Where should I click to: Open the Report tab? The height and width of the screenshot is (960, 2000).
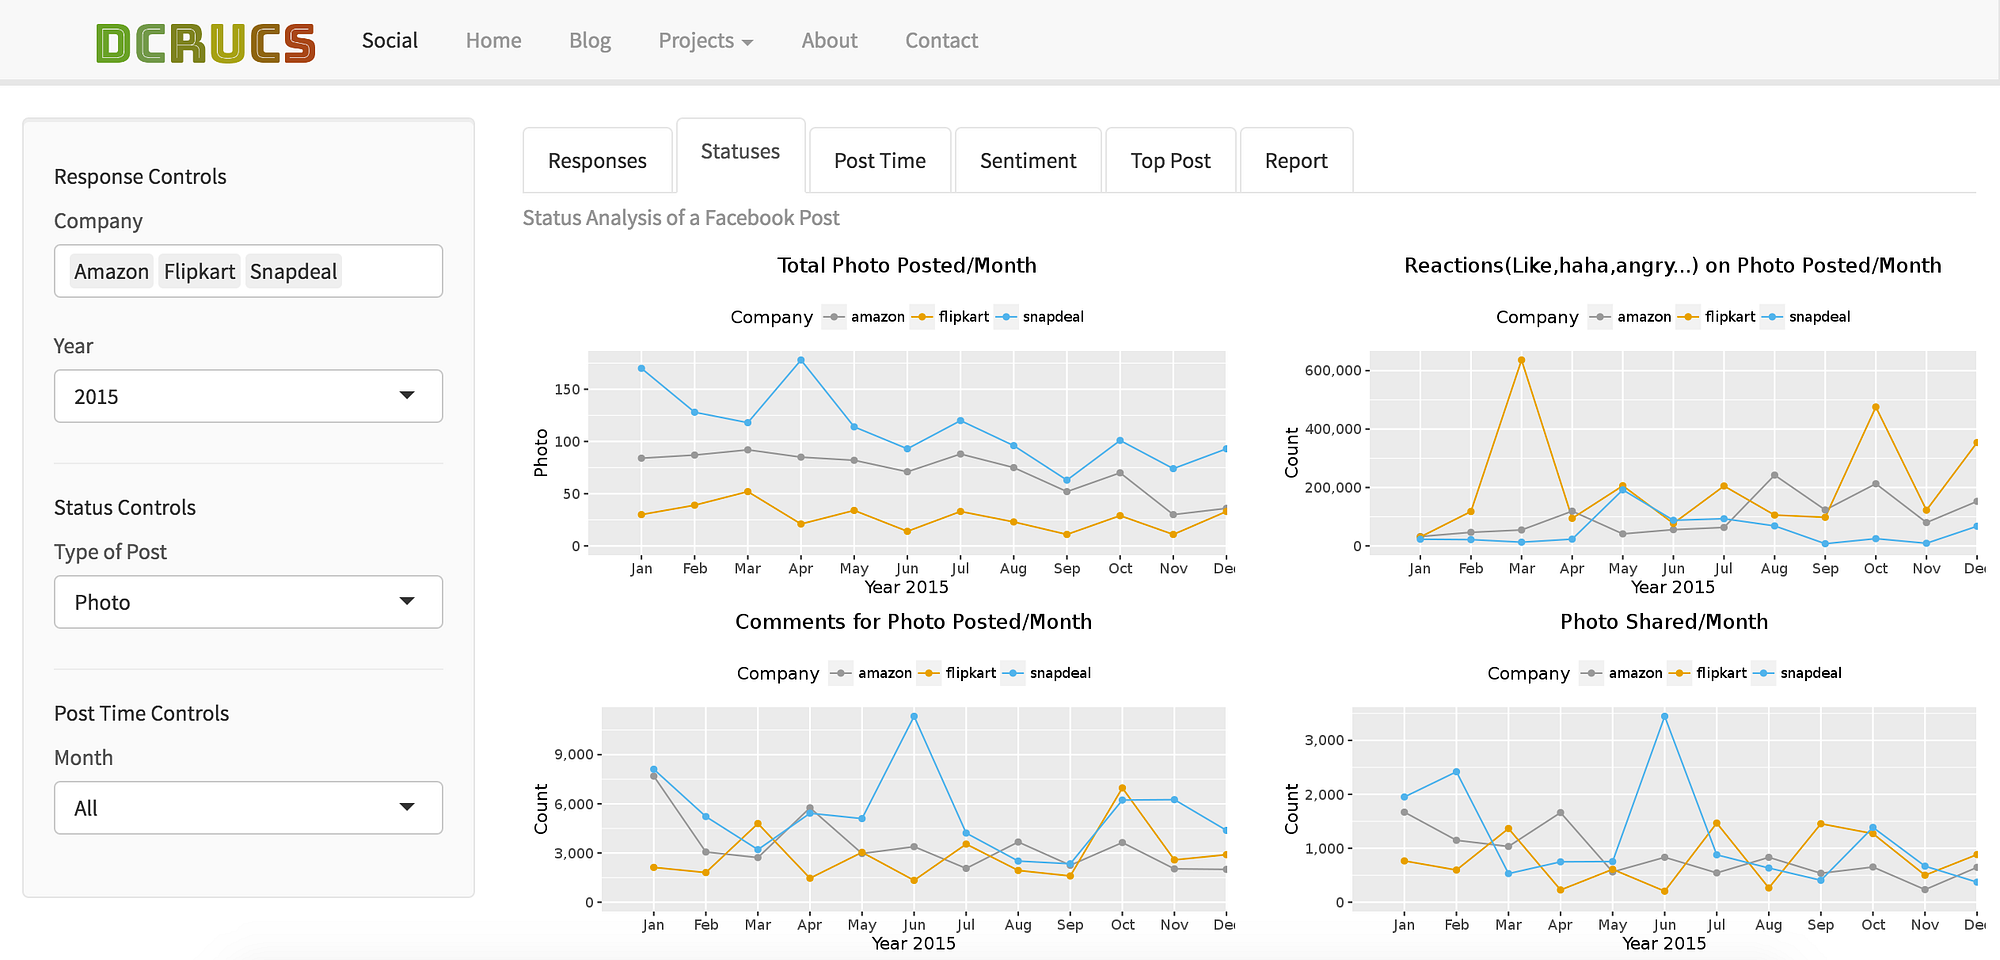(x=1296, y=161)
